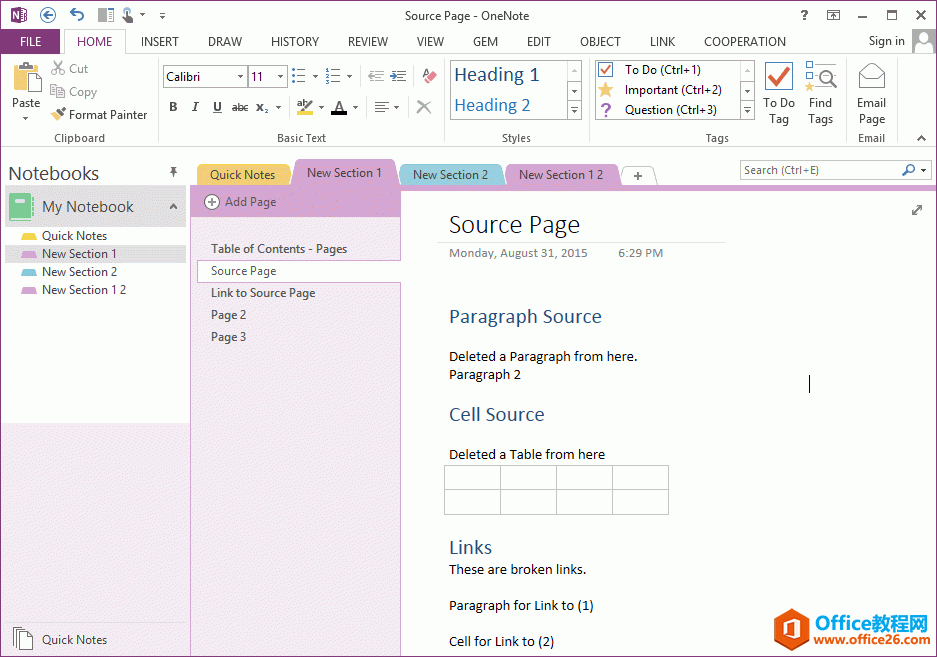
Task: Toggle the pin on the Notebooks pane
Action: 173,173
